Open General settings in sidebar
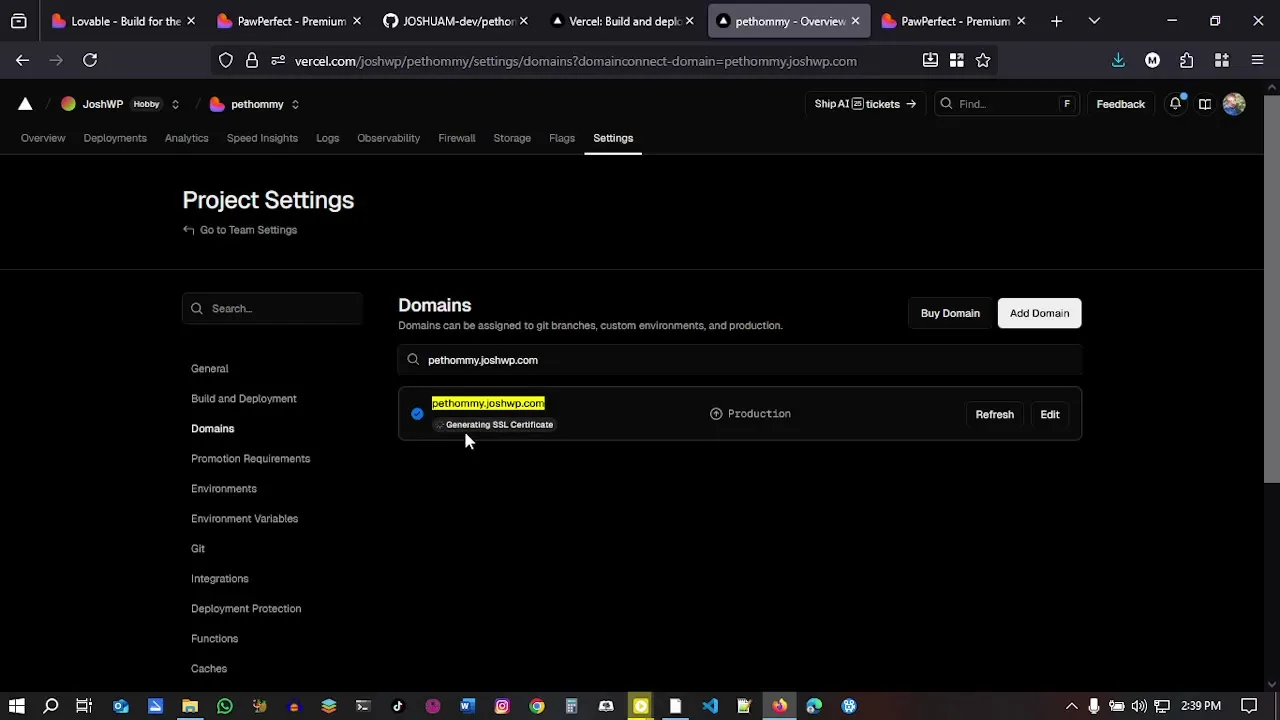 click(x=210, y=369)
